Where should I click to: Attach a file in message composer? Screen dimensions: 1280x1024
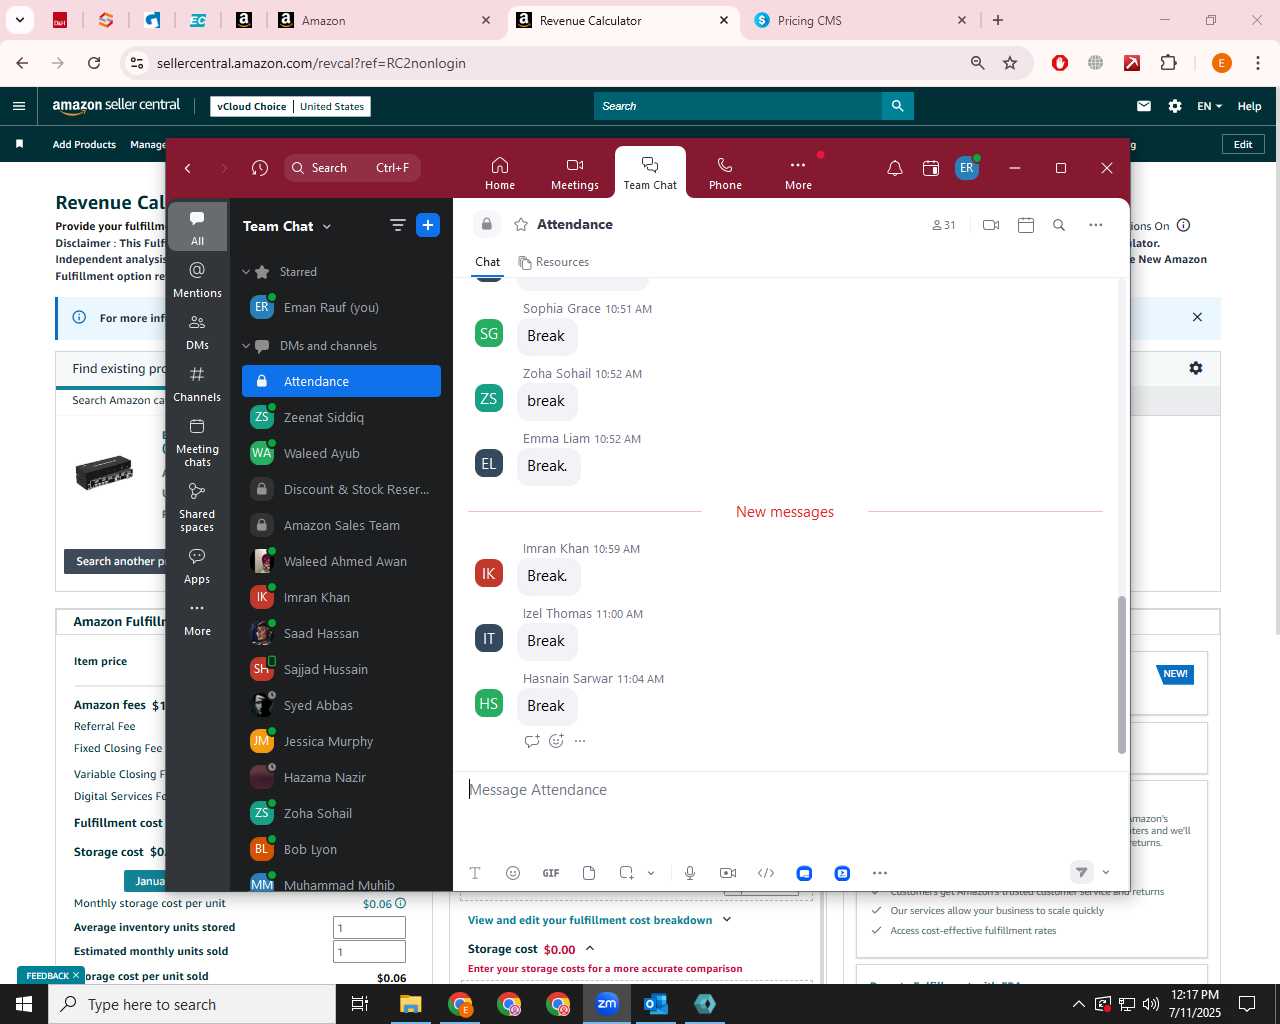click(589, 873)
